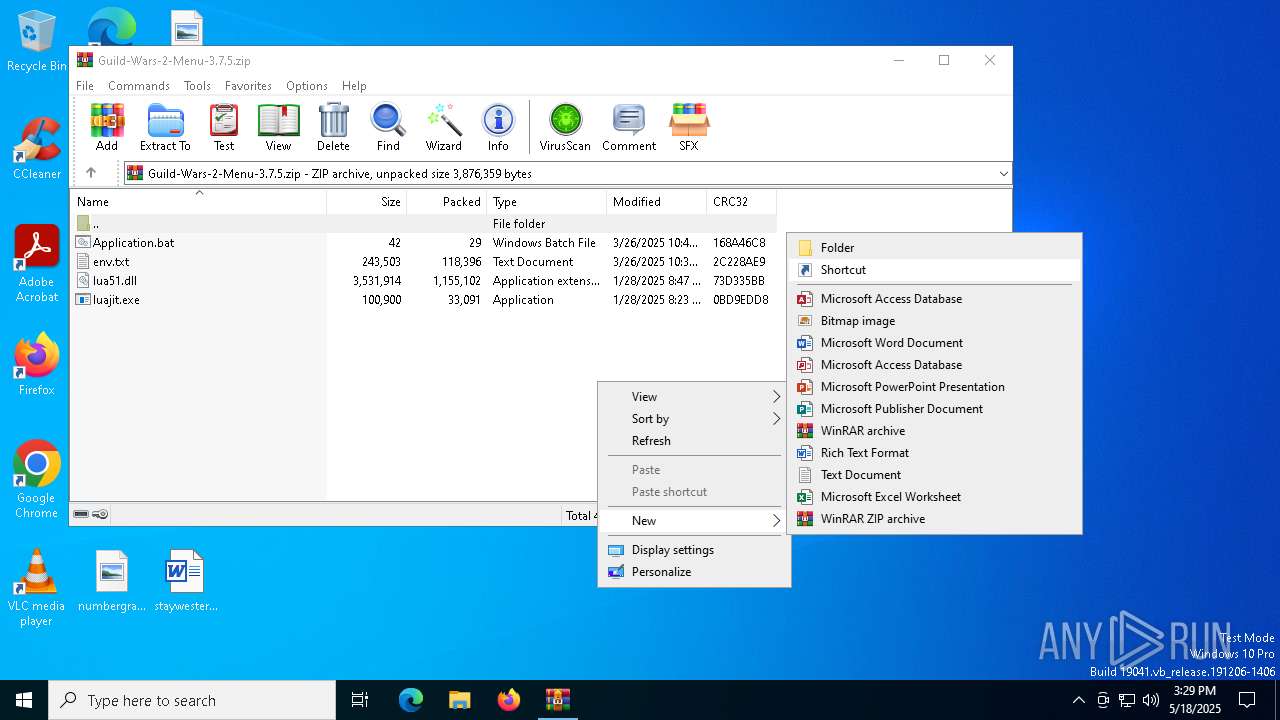Choose Refresh in the context menu
This screenshot has height=720, width=1280.
pos(694,441)
